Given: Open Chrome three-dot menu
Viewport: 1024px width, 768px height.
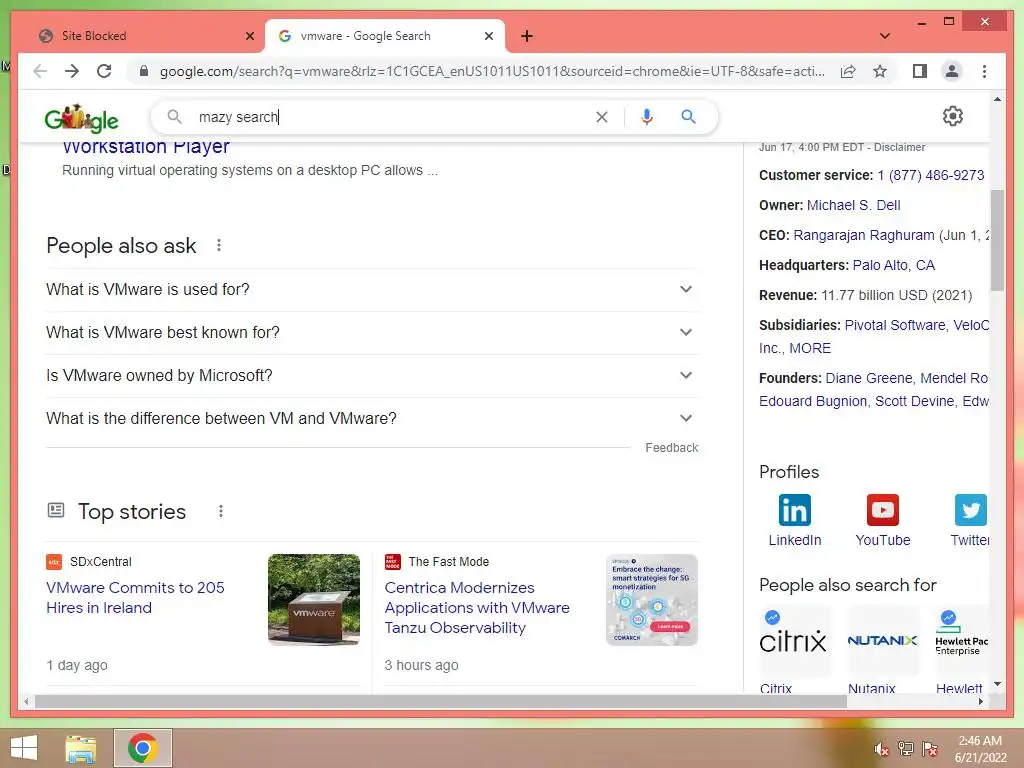Looking at the screenshot, I should coord(984,71).
